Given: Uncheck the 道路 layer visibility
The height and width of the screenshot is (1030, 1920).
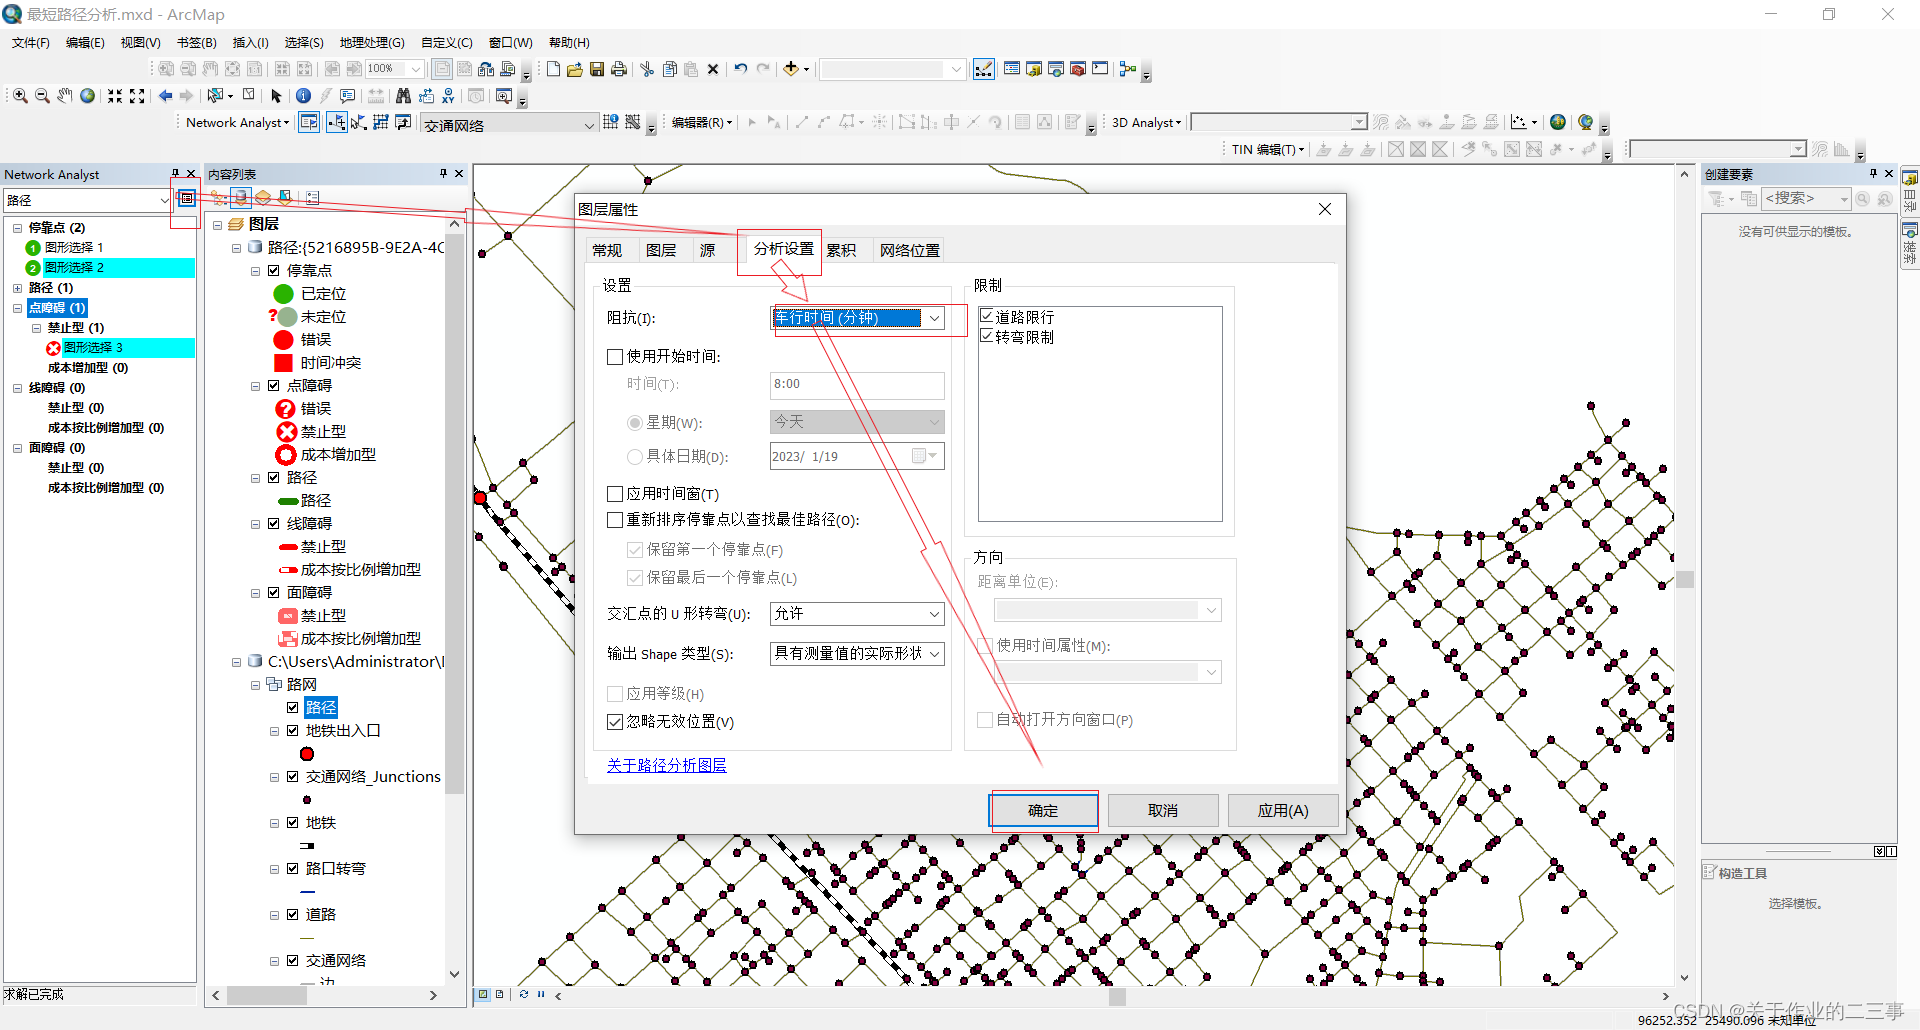Looking at the screenshot, I should [x=293, y=915].
